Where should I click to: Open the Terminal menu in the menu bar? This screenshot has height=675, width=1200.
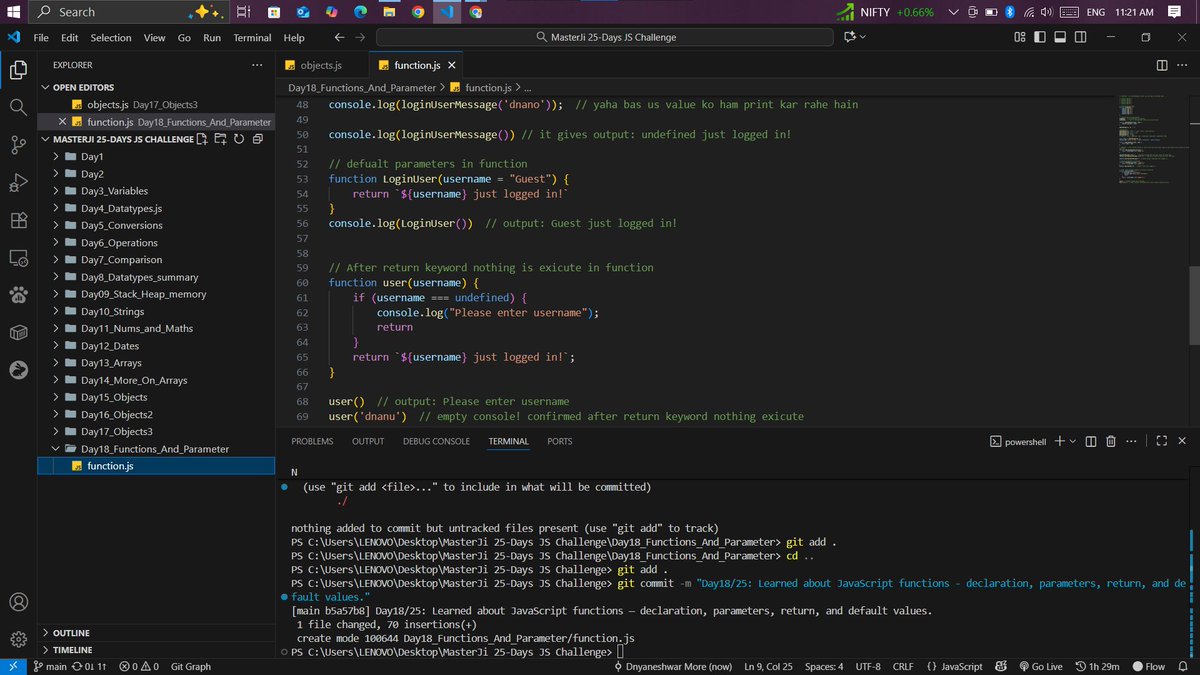[x=251, y=37]
